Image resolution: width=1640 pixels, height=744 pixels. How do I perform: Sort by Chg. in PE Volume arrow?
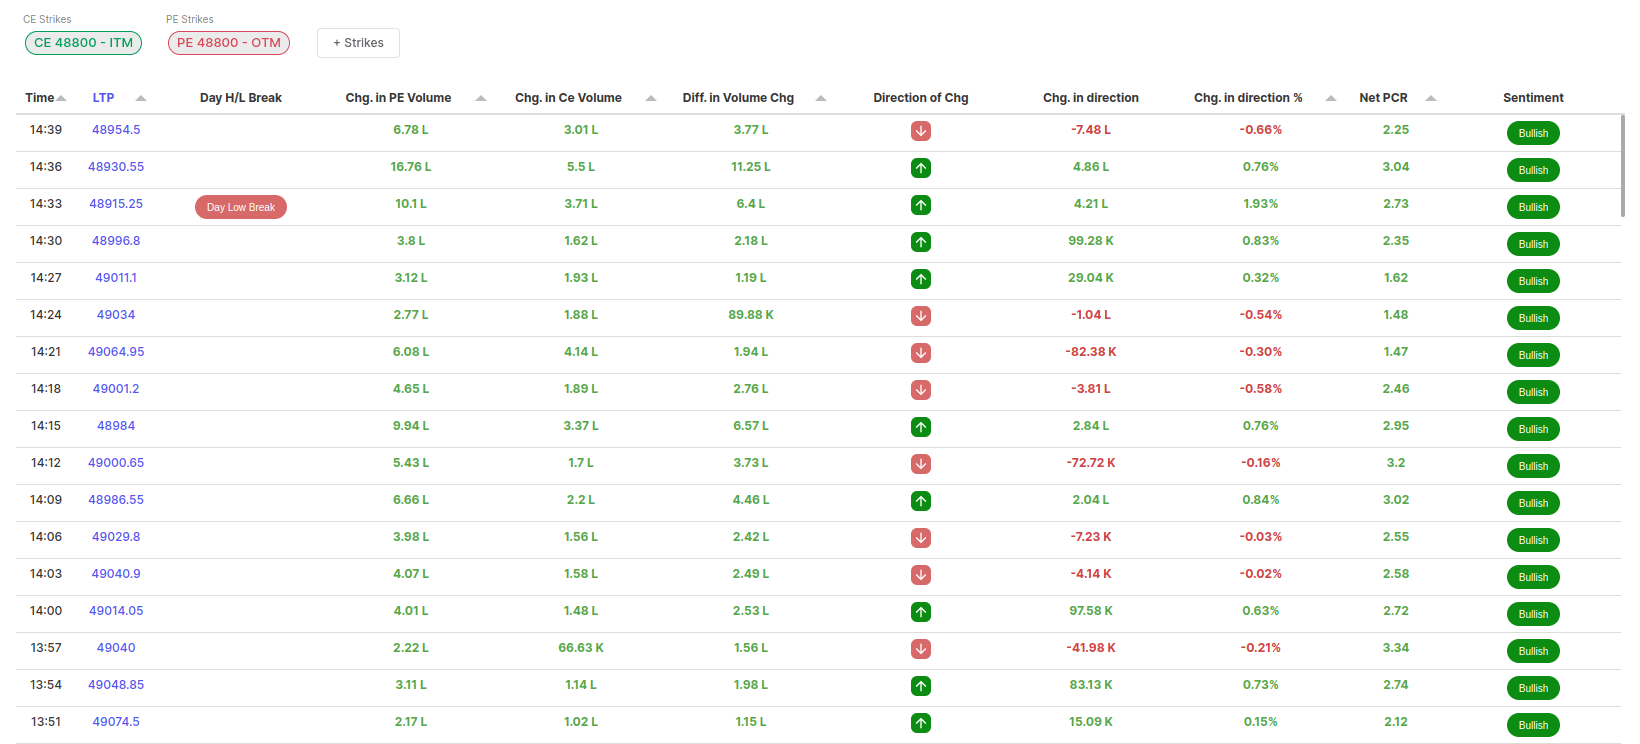tap(481, 98)
